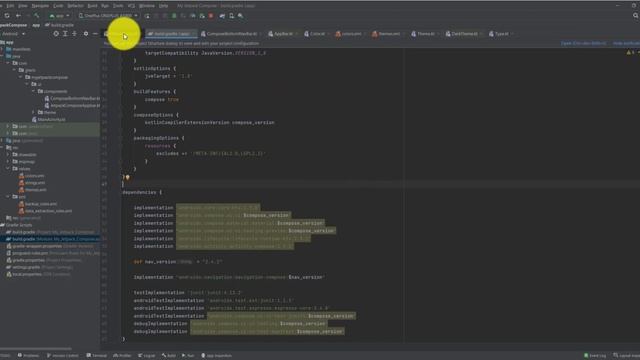Open the Navigate menu
Viewport: 640px width, 360px height.
(40, 6)
